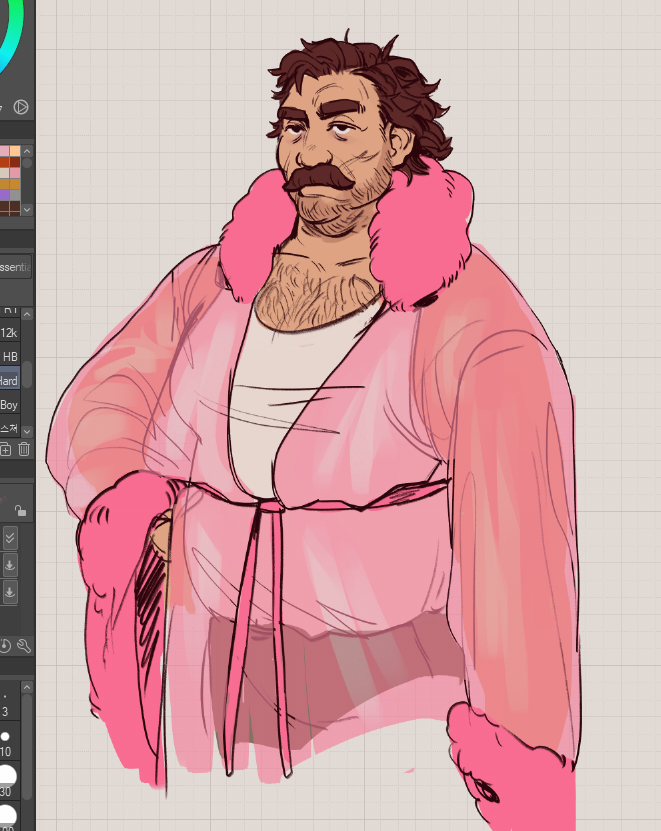
Task: Pick the peach swatch in color set
Action: pos(15,151)
